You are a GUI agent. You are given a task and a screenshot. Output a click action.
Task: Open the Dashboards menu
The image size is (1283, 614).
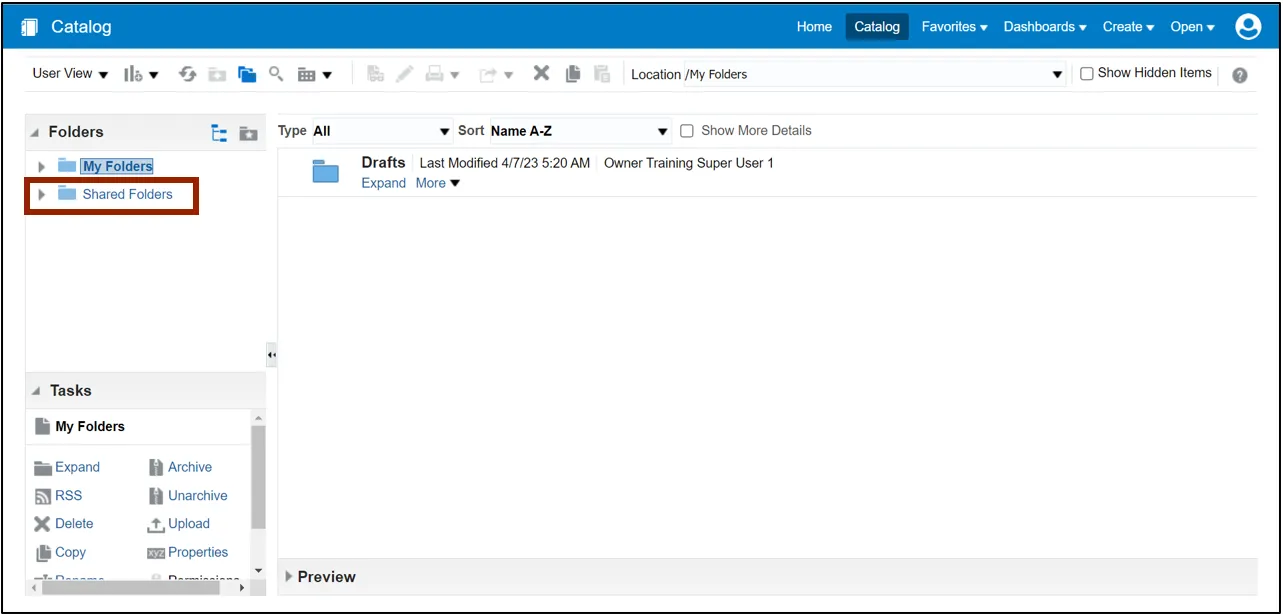click(x=1044, y=27)
